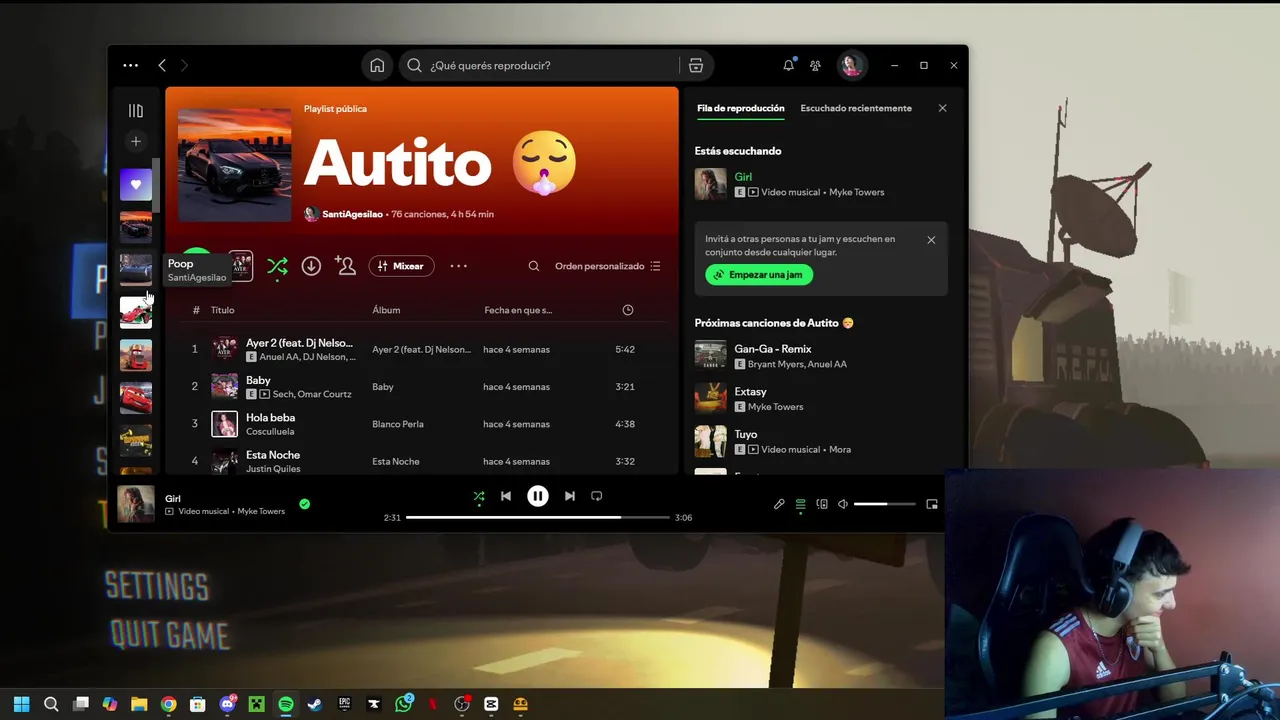Open Discord from the taskbar

pyautogui.click(x=227, y=704)
